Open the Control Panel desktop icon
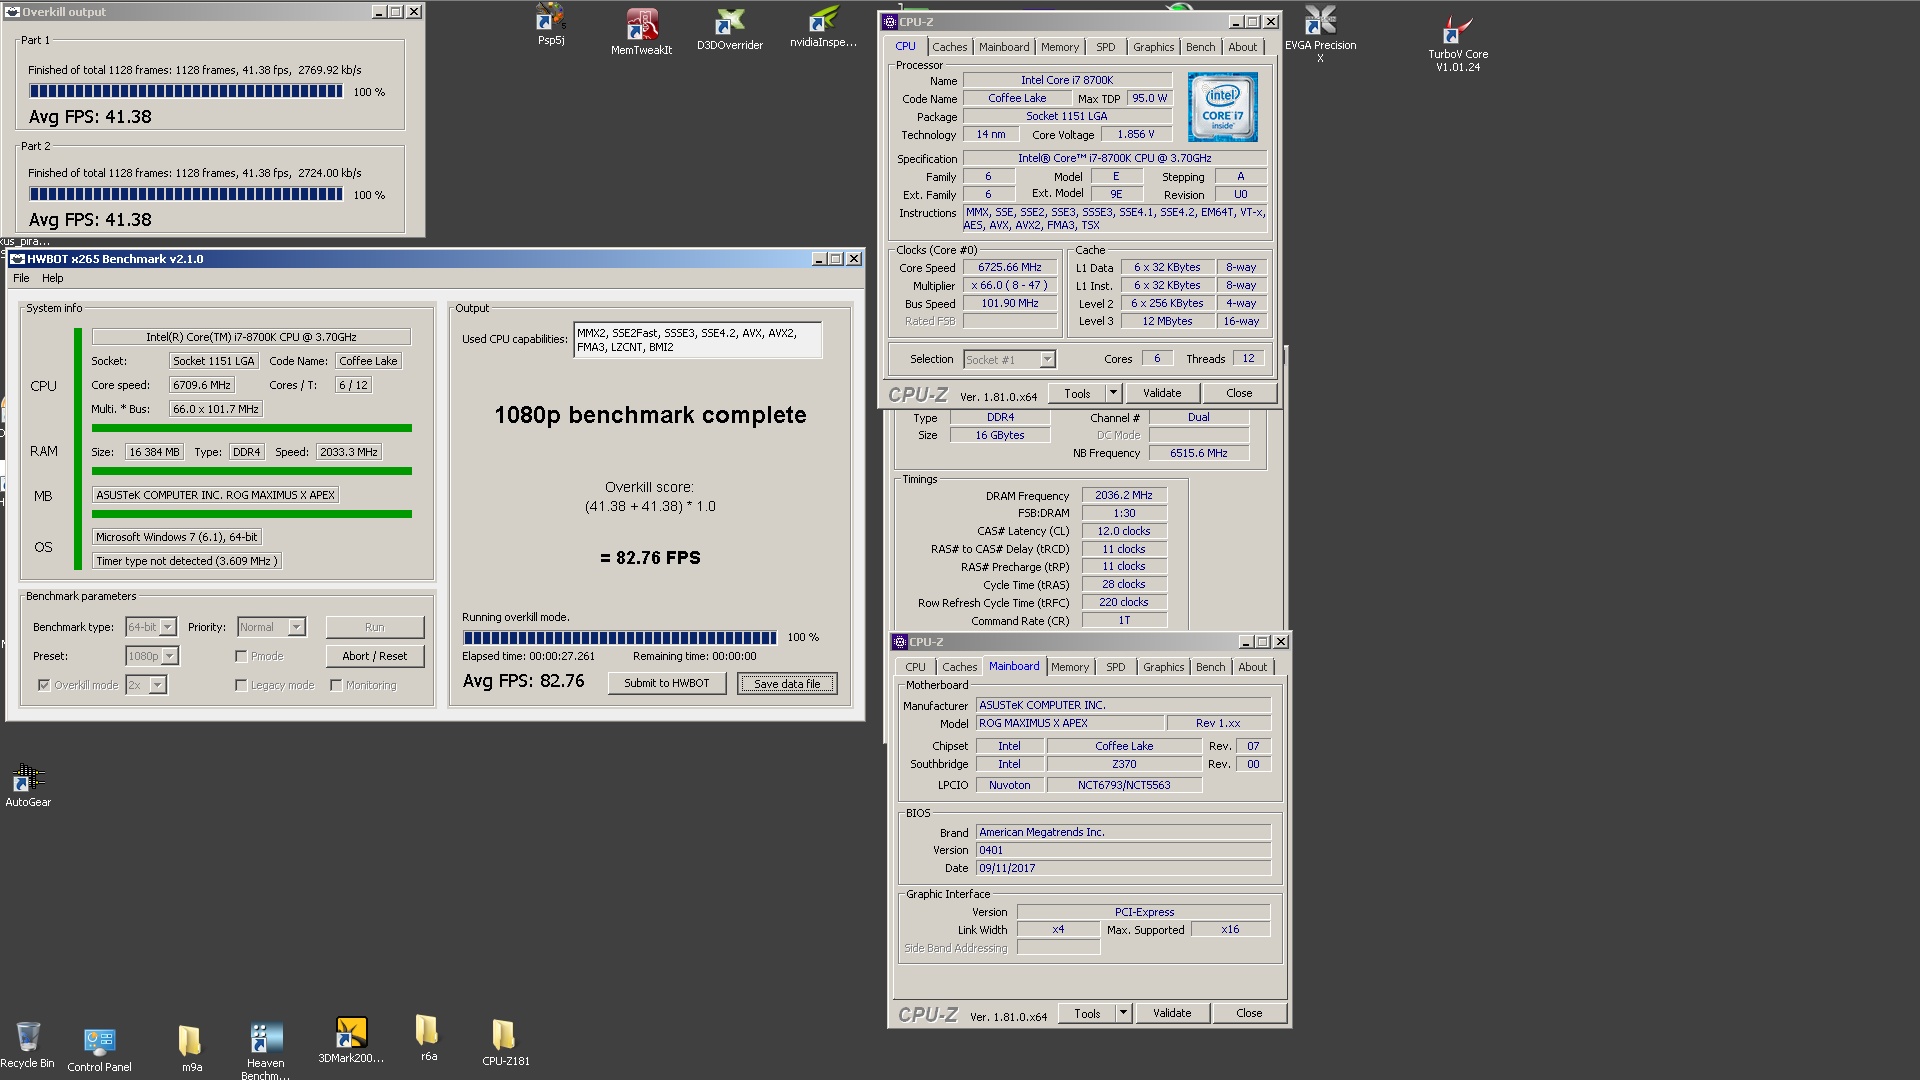Viewport: 1920px width, 1080px height. tap(99, 1049)
